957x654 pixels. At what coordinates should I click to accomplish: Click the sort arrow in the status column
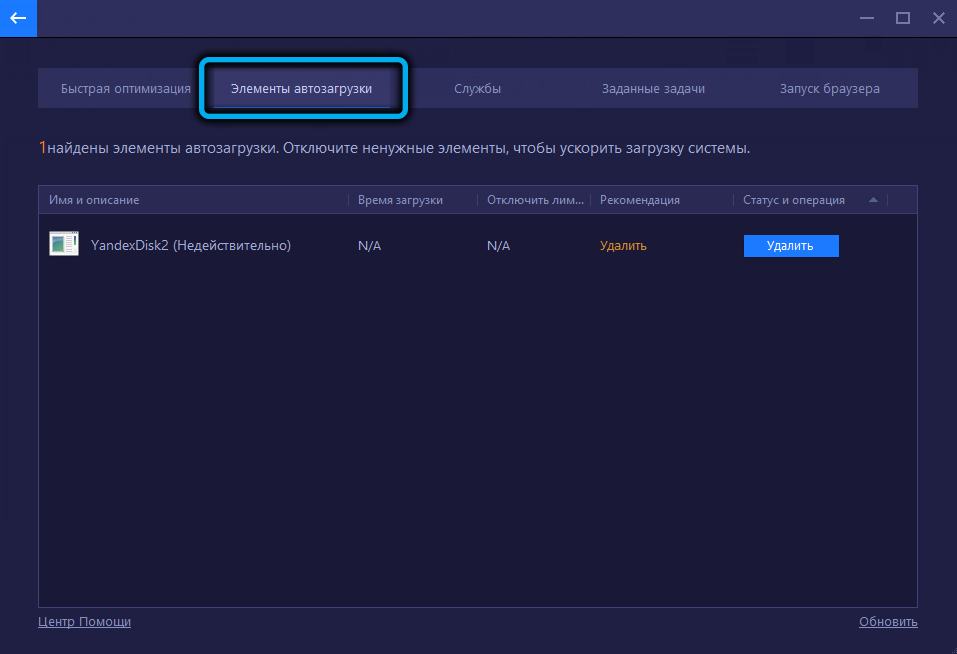[x=873, y=200]
